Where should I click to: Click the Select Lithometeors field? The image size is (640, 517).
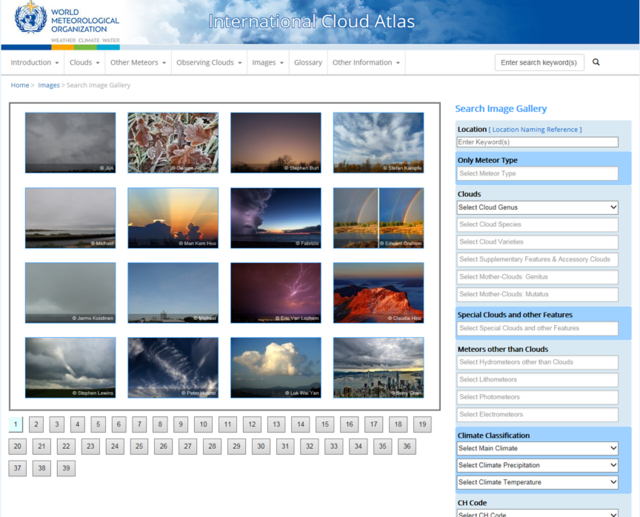coord(537,380)
